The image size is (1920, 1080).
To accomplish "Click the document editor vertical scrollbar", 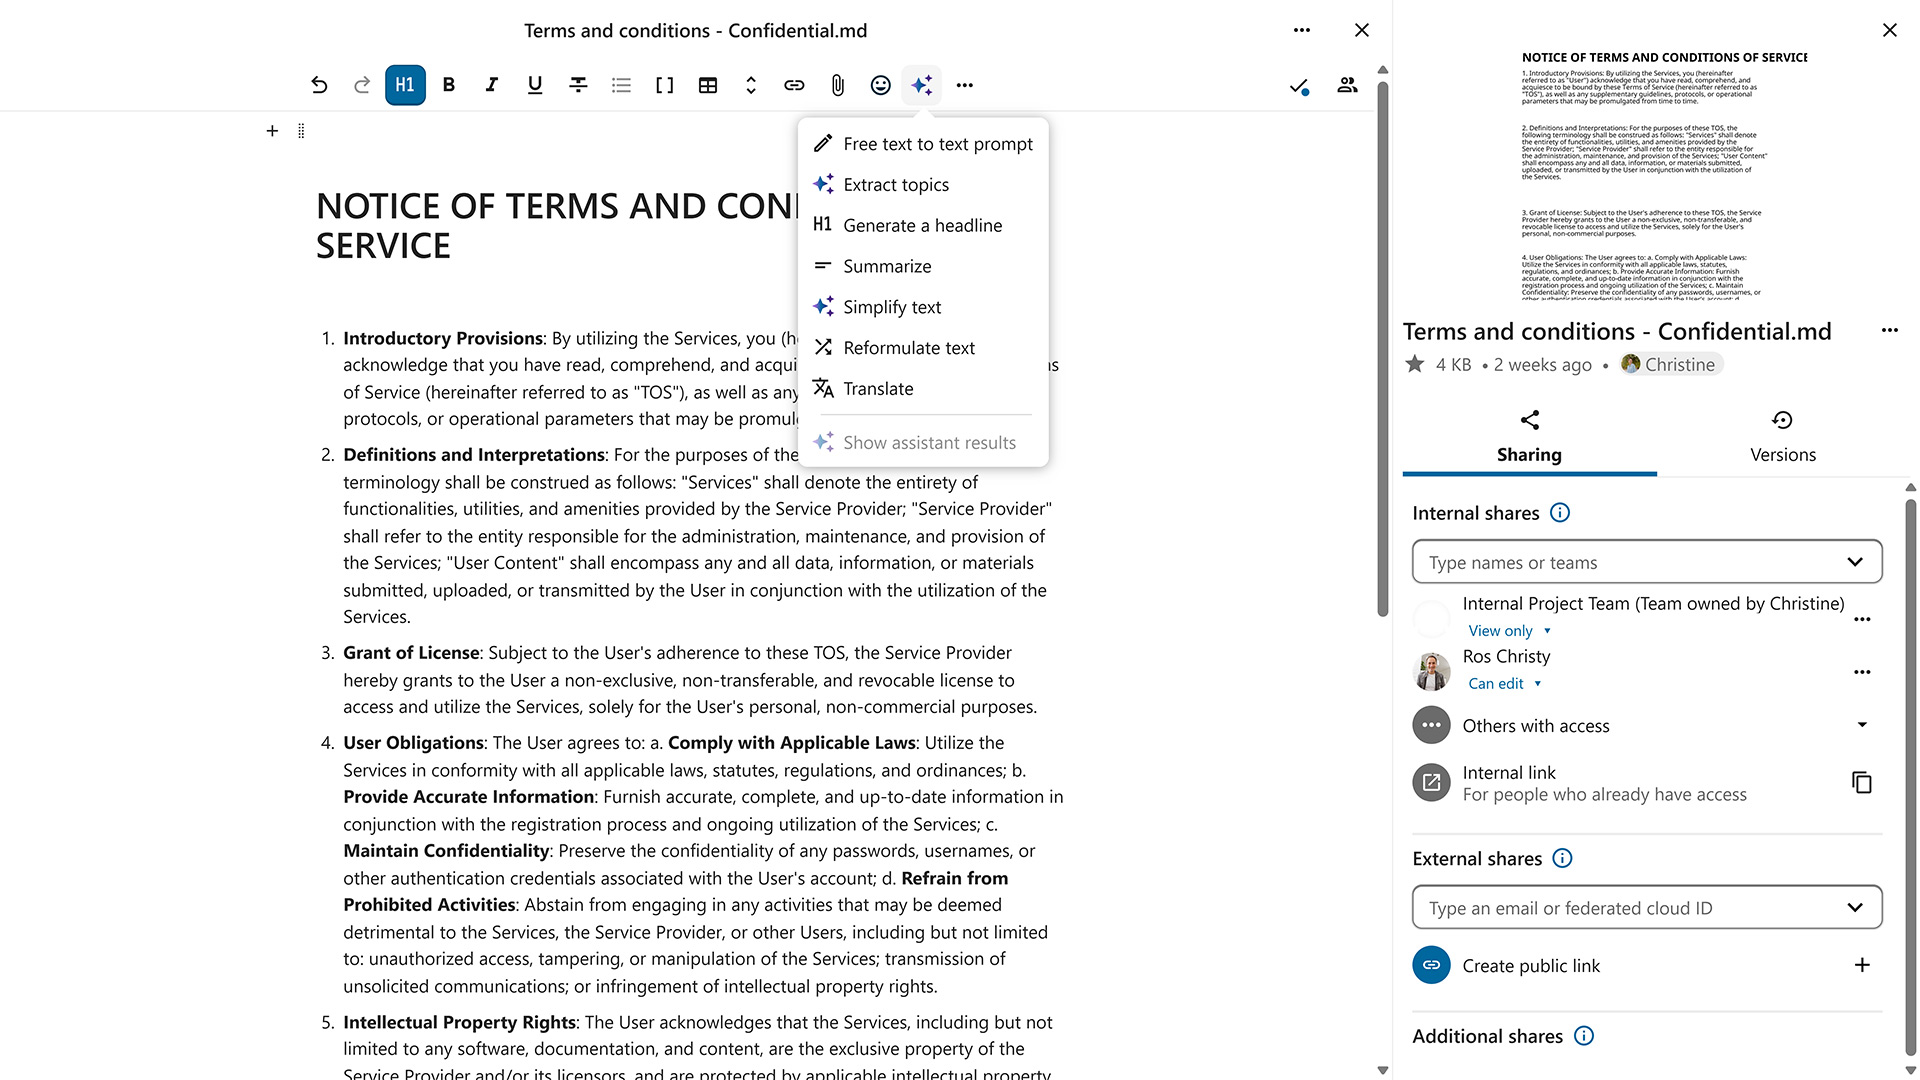I will pos(1383,350).
